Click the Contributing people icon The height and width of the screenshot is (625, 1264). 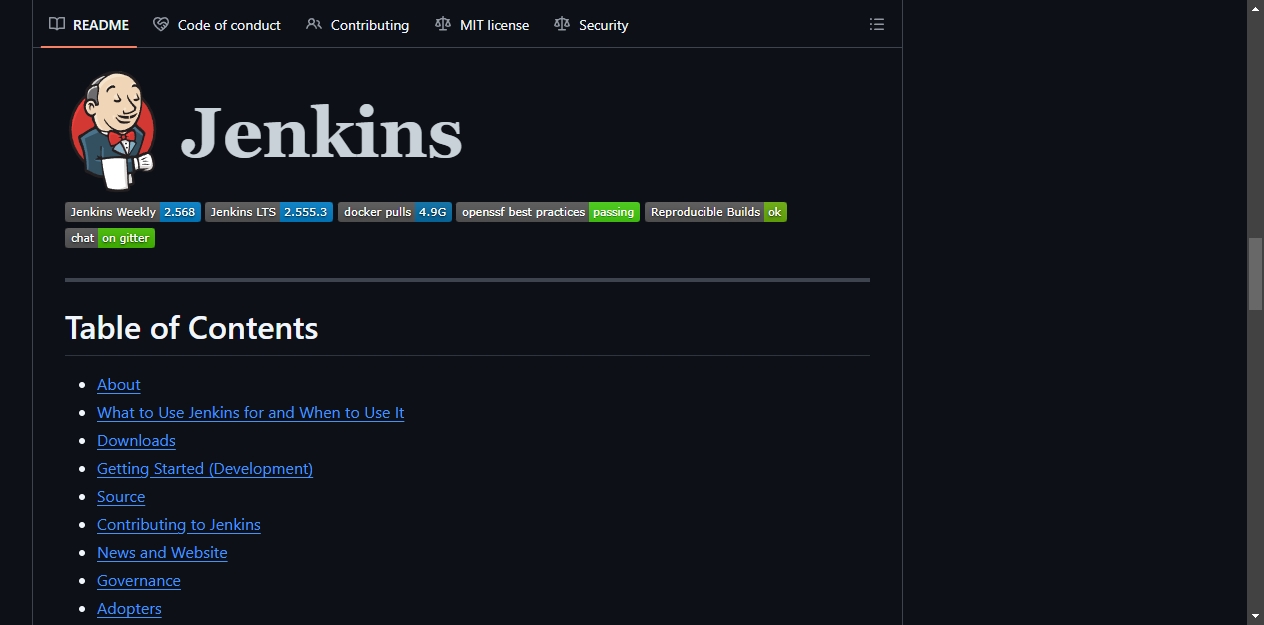click(x=314, y=24)
